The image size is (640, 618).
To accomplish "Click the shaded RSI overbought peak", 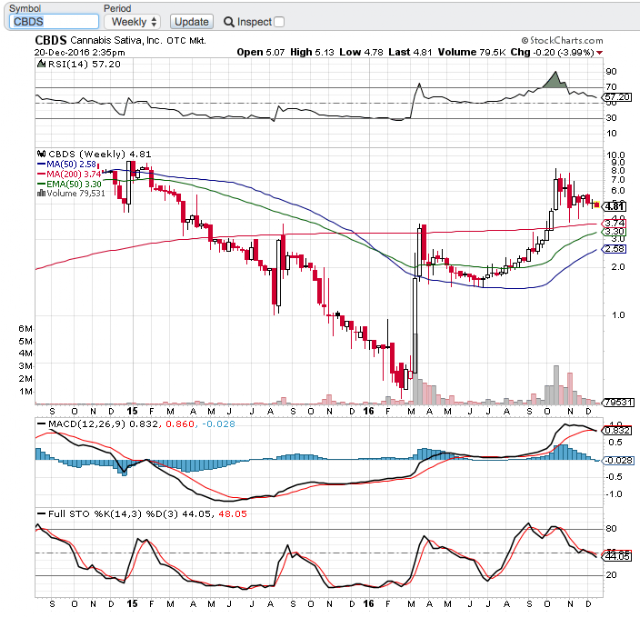I will click(555, 81).
